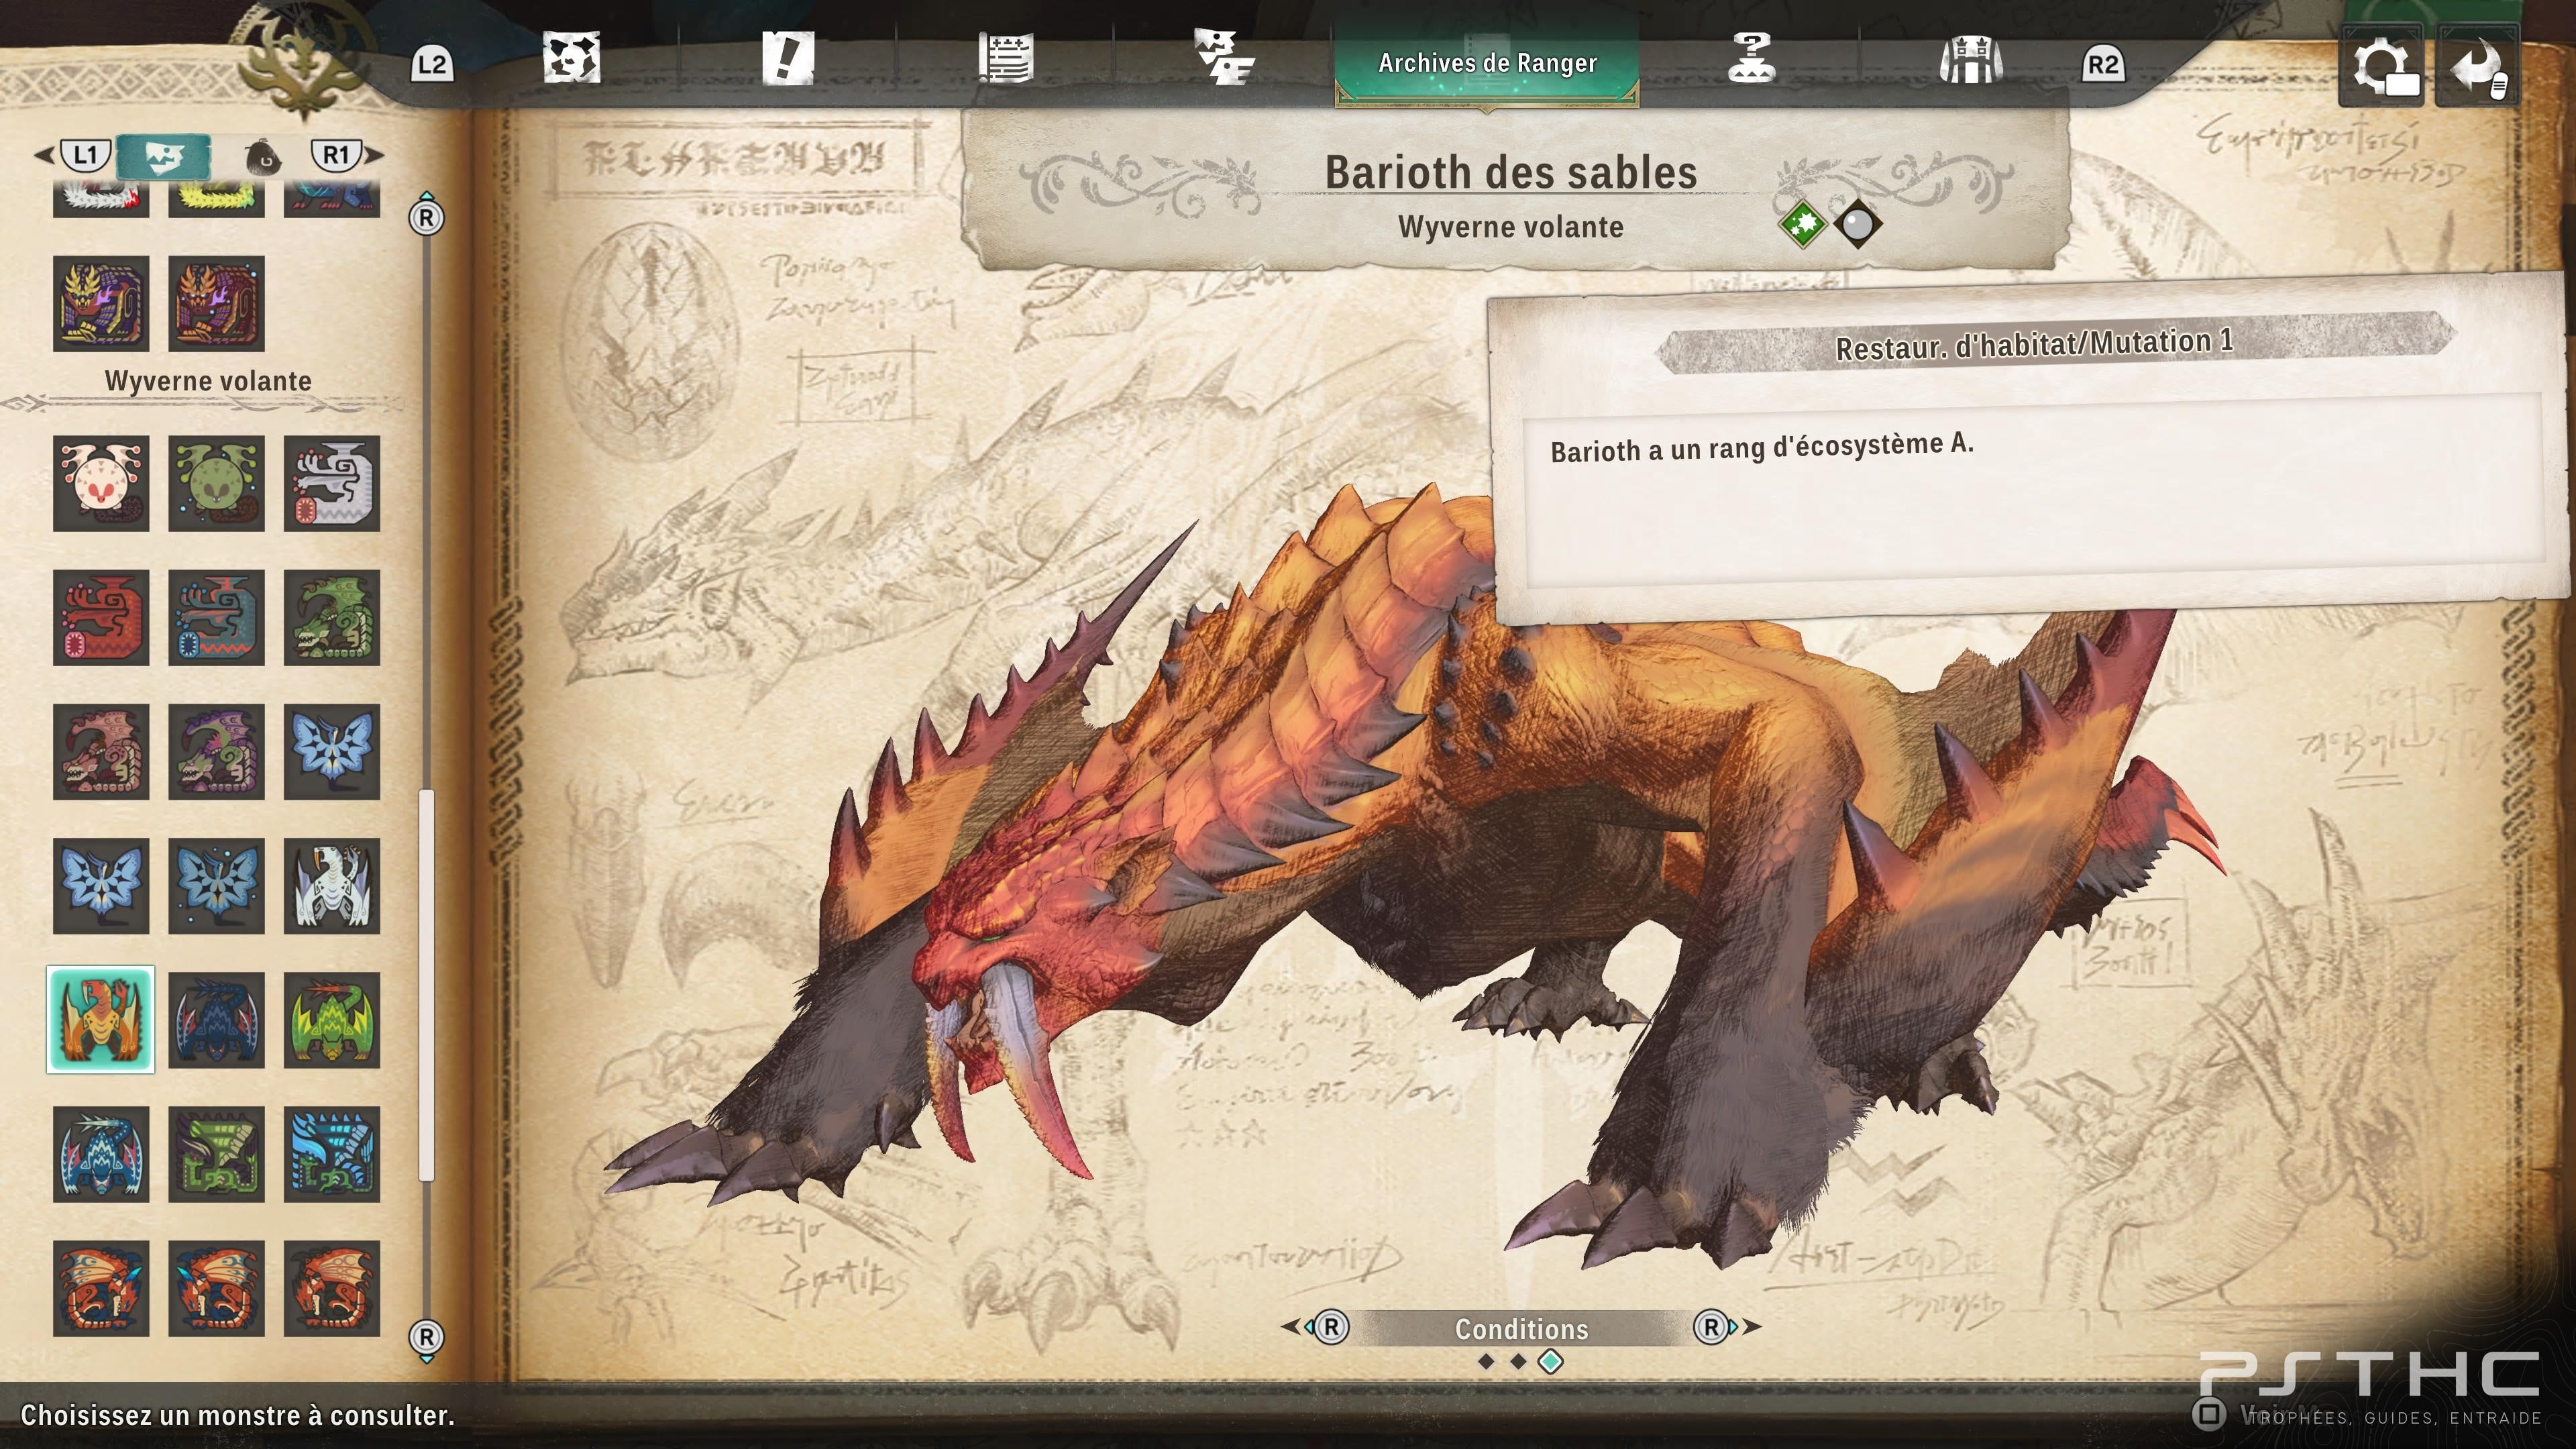Open the question mark joystick help icon
This screenshot has height=1449, width=2576.
pyautogui.click(x=1751, y=57)
